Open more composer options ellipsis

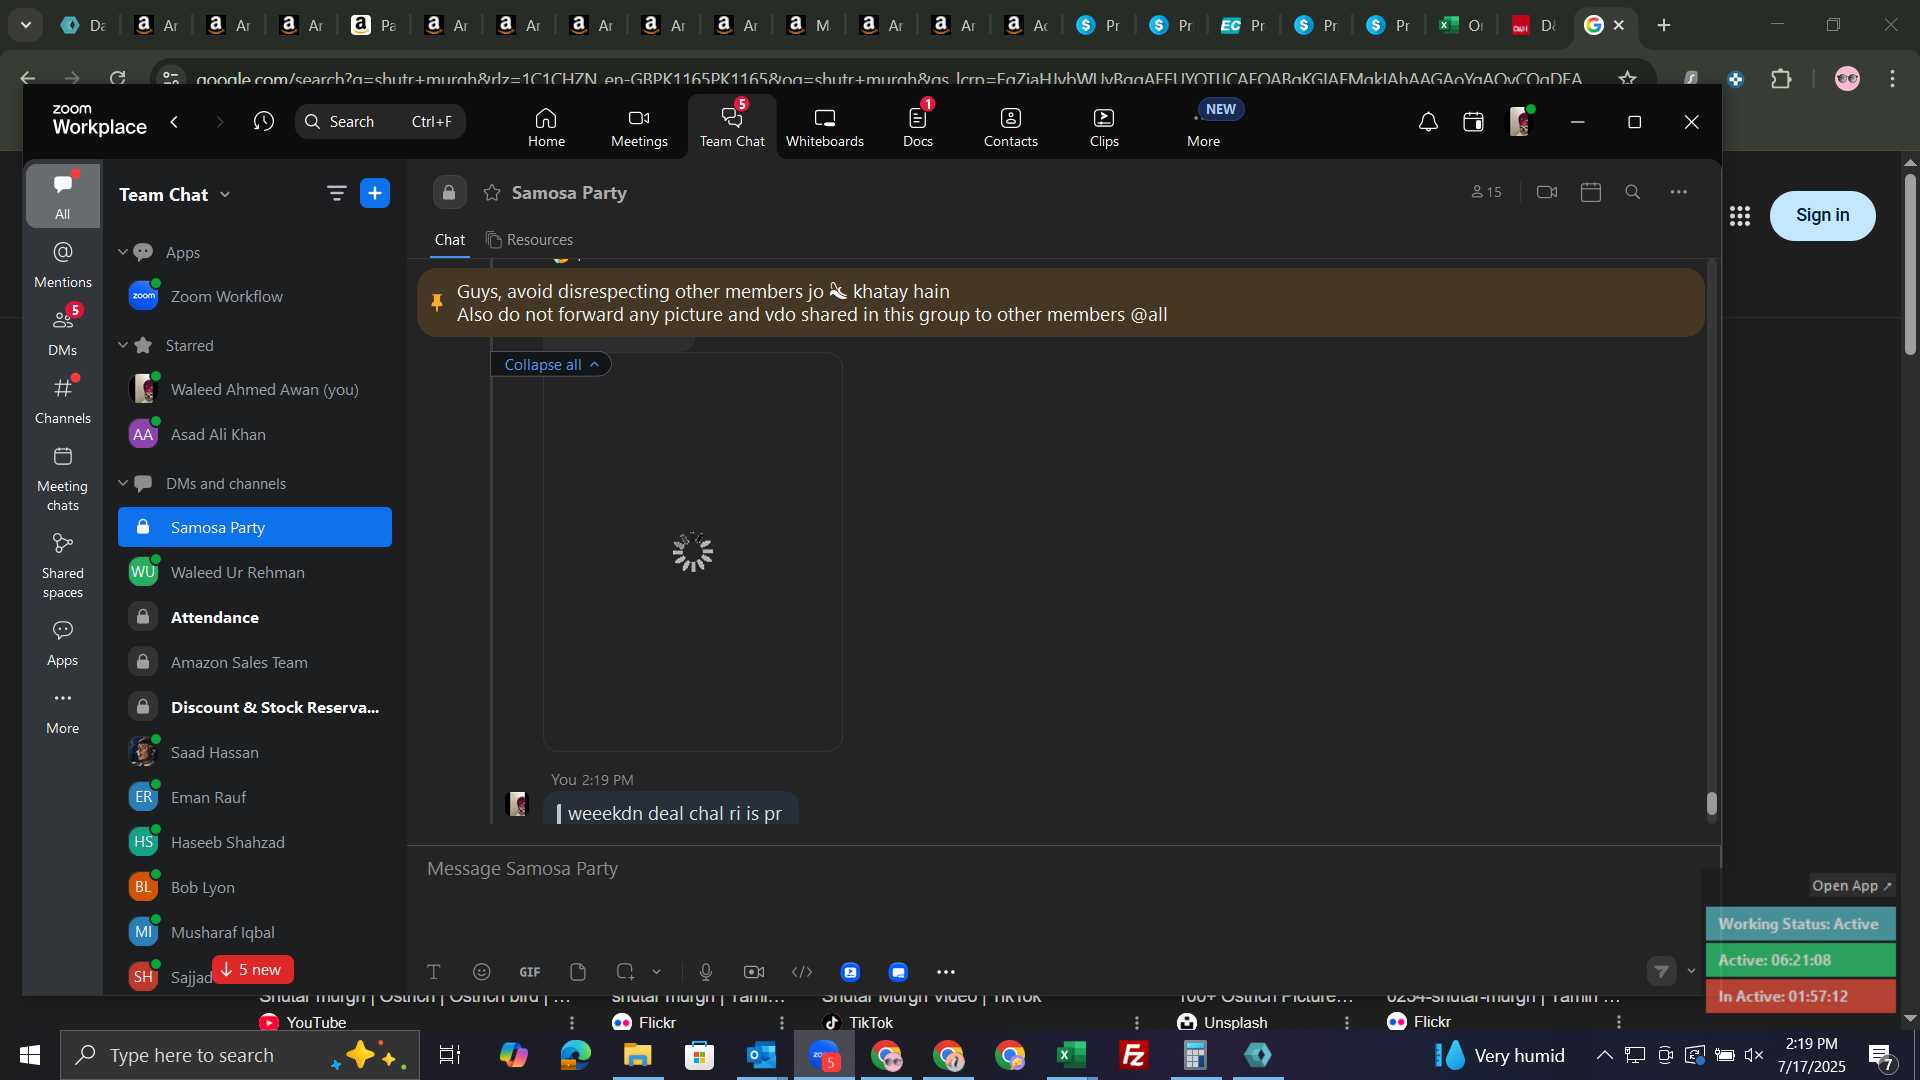(946, 972)
